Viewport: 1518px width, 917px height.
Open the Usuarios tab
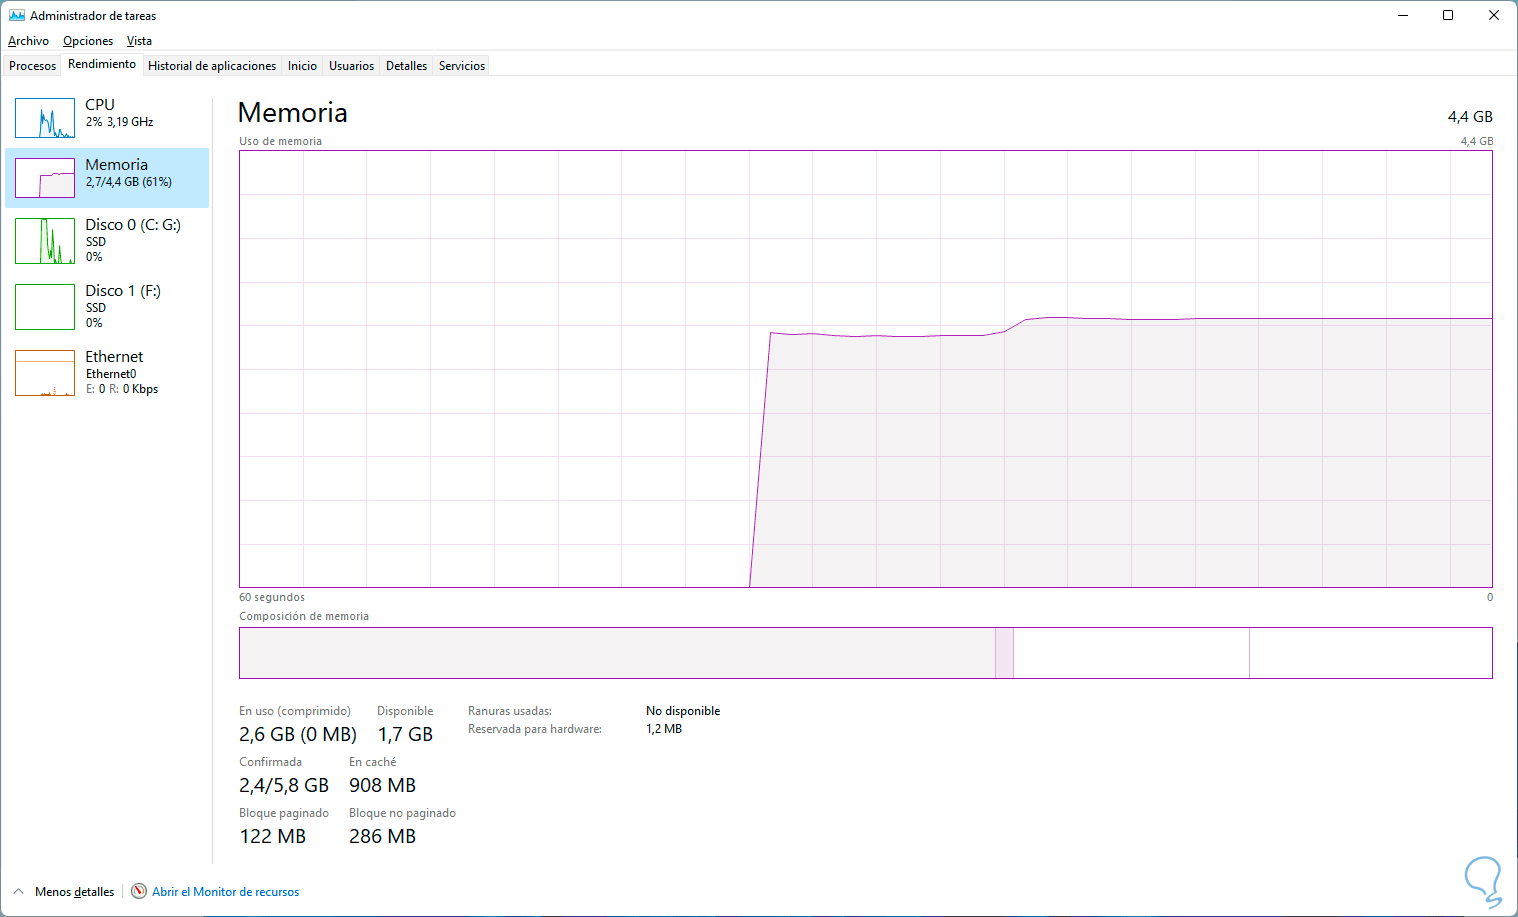[x=352, y=66]
